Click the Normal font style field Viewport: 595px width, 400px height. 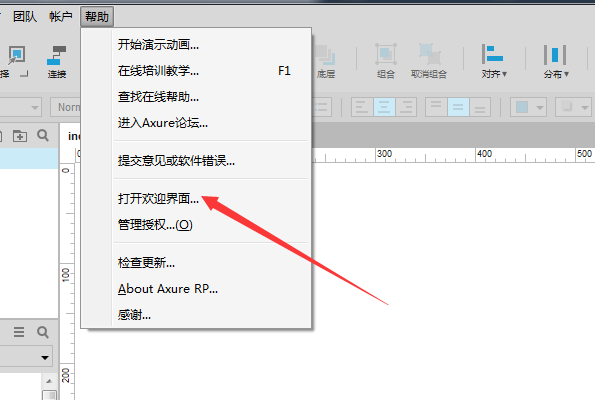point(65,107)
